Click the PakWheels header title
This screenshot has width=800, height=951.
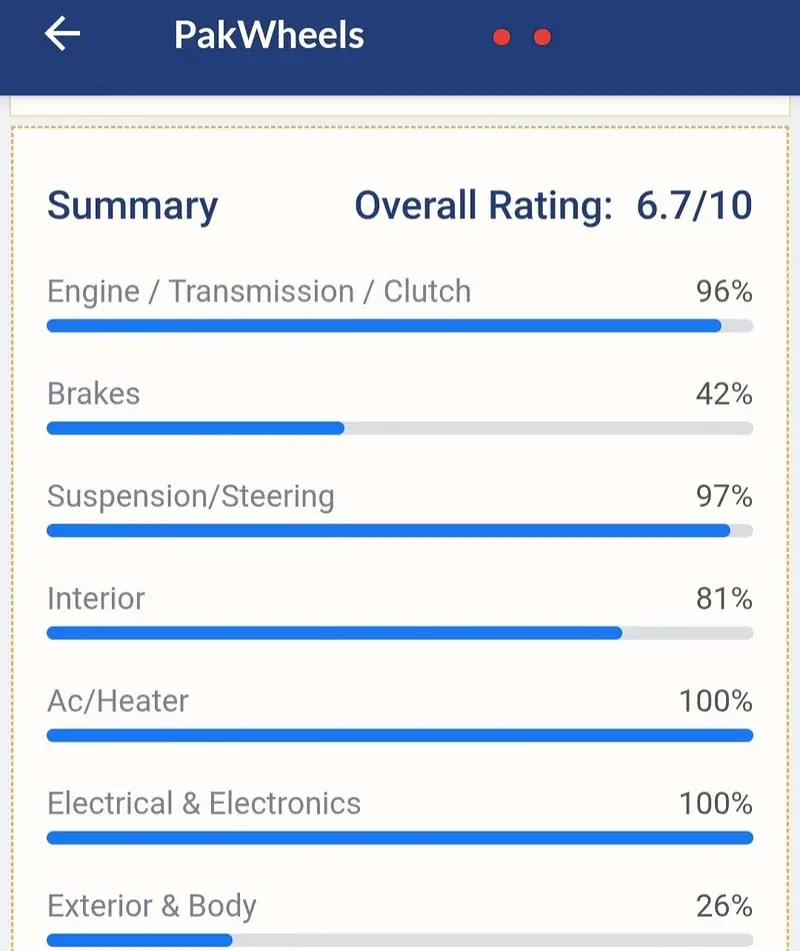pos(269,36)
